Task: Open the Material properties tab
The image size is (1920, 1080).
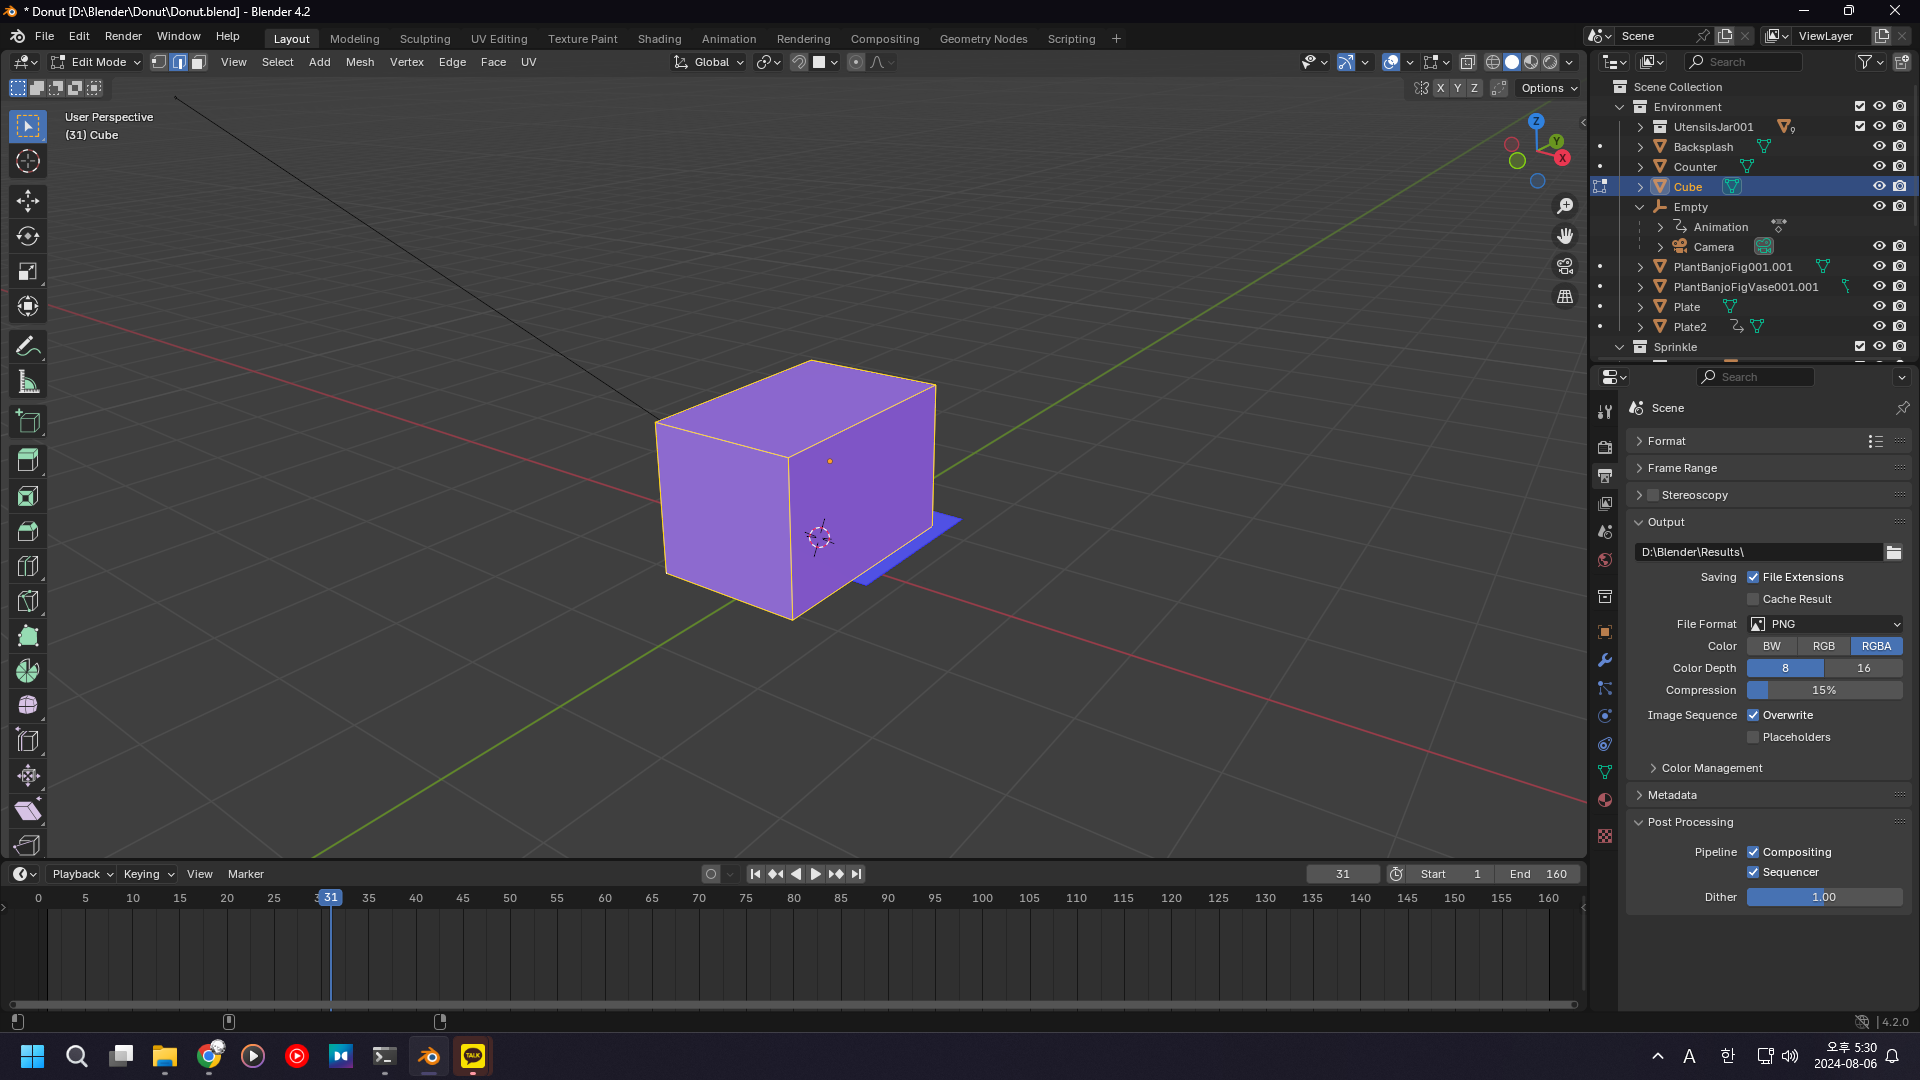Action: click(x=1605, y=800)
